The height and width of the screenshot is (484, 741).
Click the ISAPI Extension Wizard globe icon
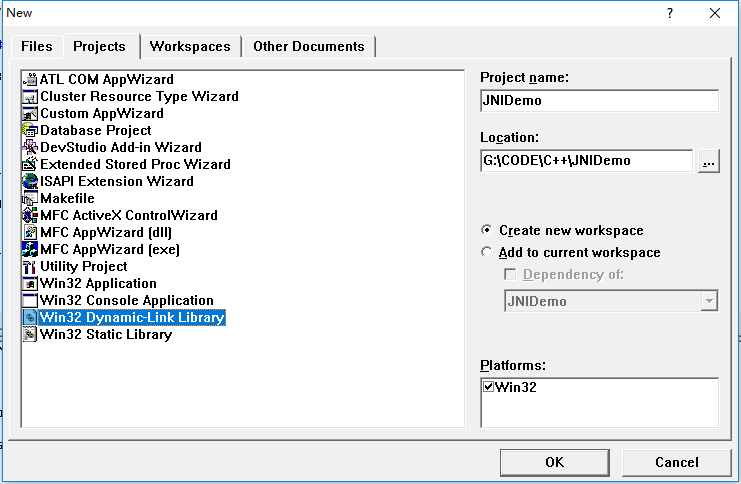[x=30, y=182]
